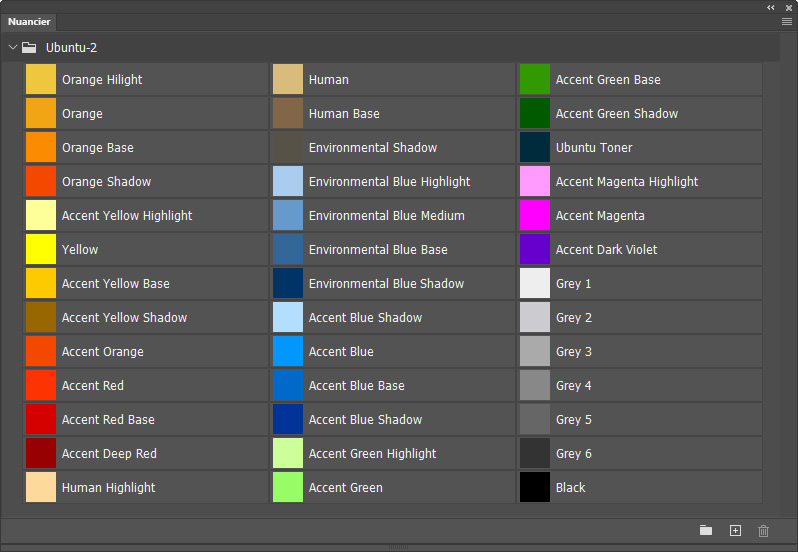This screenshot has height=552, width=798.
Task: Close the Nuancier panel
Action: (x=789, y=8)
